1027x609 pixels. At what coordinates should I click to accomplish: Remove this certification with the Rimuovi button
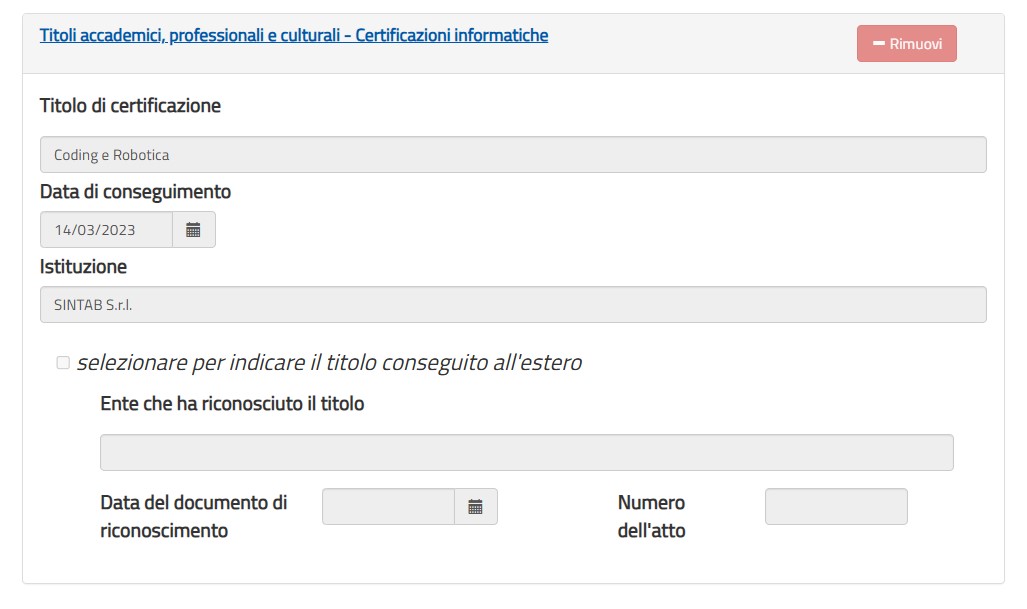[906, 43]
